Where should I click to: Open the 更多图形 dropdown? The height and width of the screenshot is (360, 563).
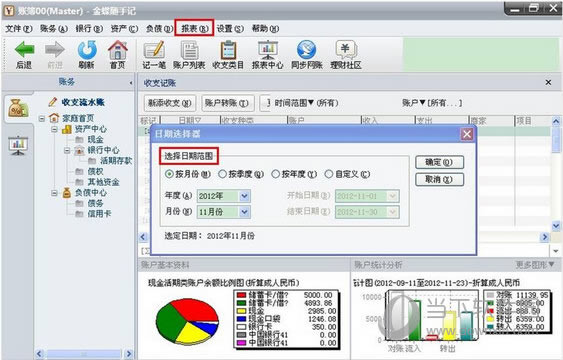click(x=535, y=265)
